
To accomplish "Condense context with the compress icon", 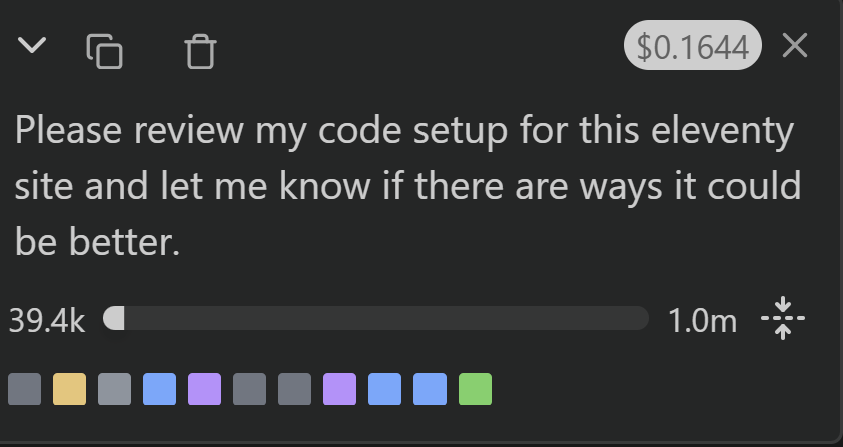I will [x=783, y=319].
